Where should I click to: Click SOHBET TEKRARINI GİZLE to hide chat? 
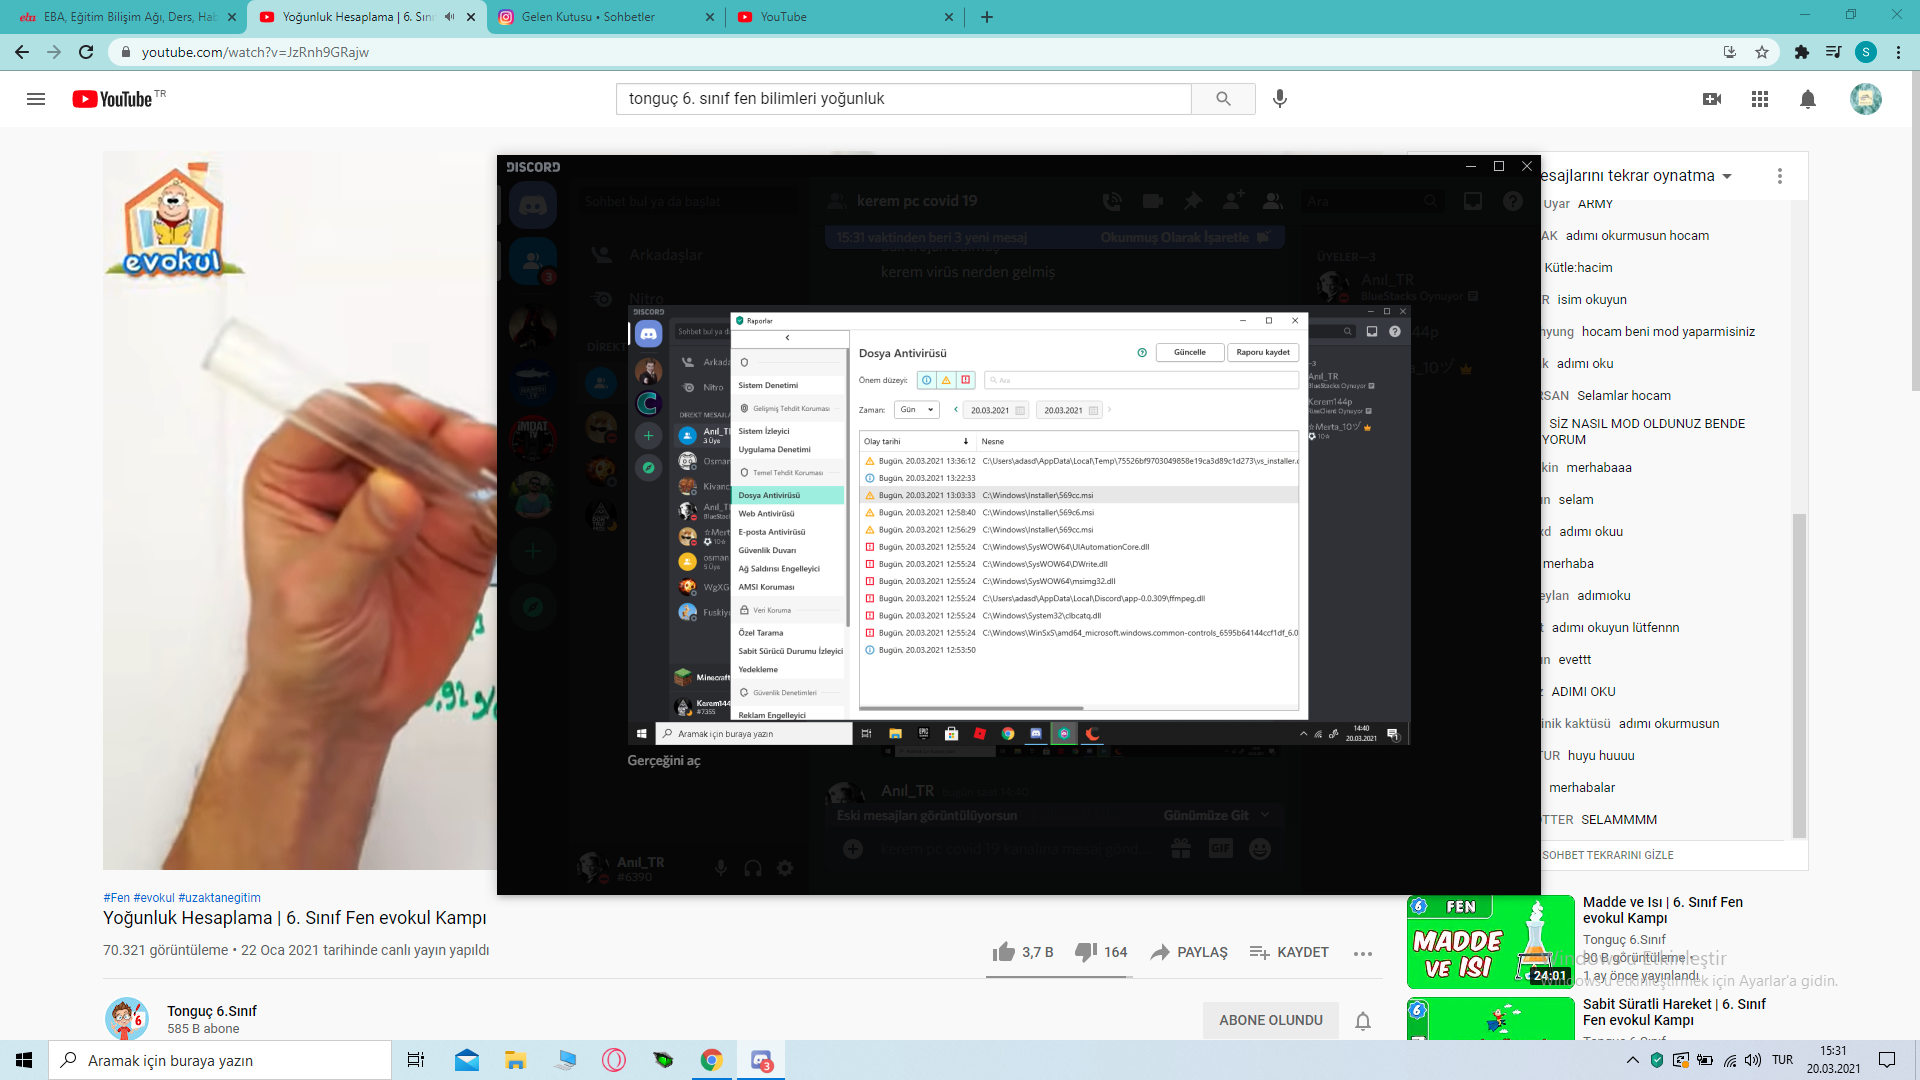(1608, 855)
